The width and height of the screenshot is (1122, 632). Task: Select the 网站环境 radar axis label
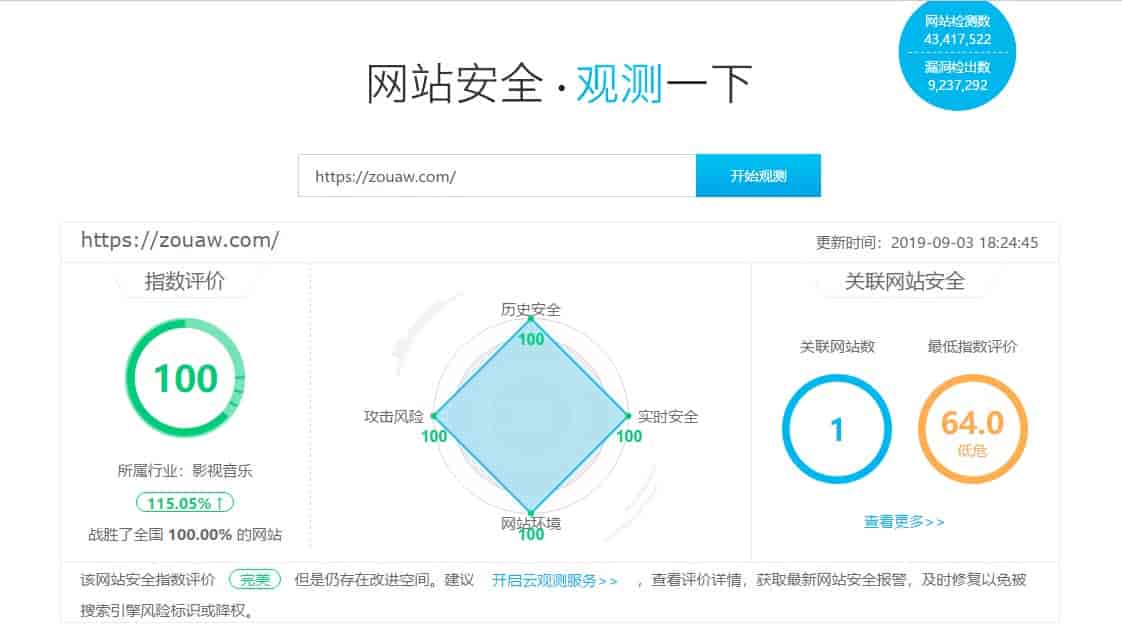coord(530,524)
